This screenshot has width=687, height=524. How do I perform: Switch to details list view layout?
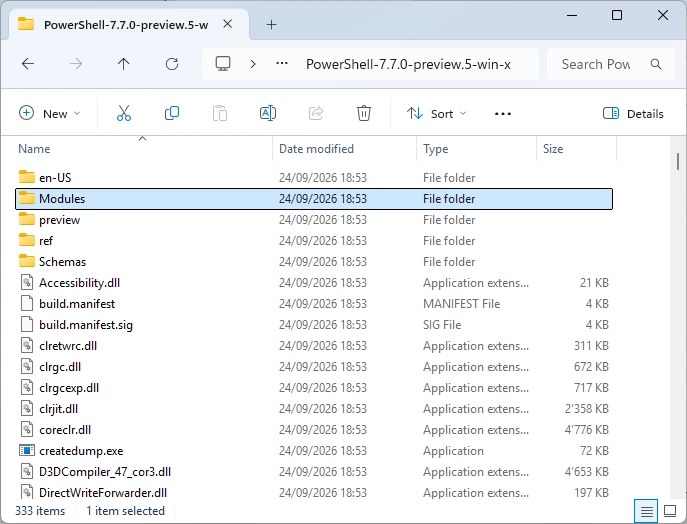[646, 511]
